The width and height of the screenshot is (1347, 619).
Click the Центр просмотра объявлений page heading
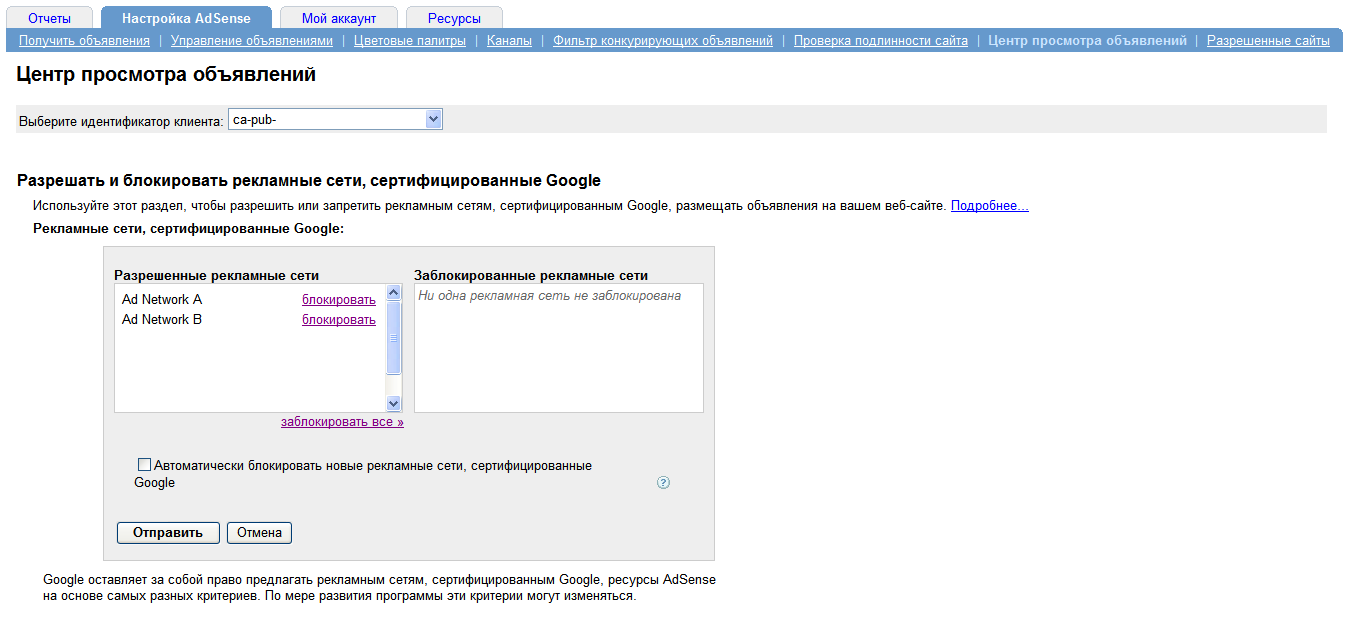[166, 75]
